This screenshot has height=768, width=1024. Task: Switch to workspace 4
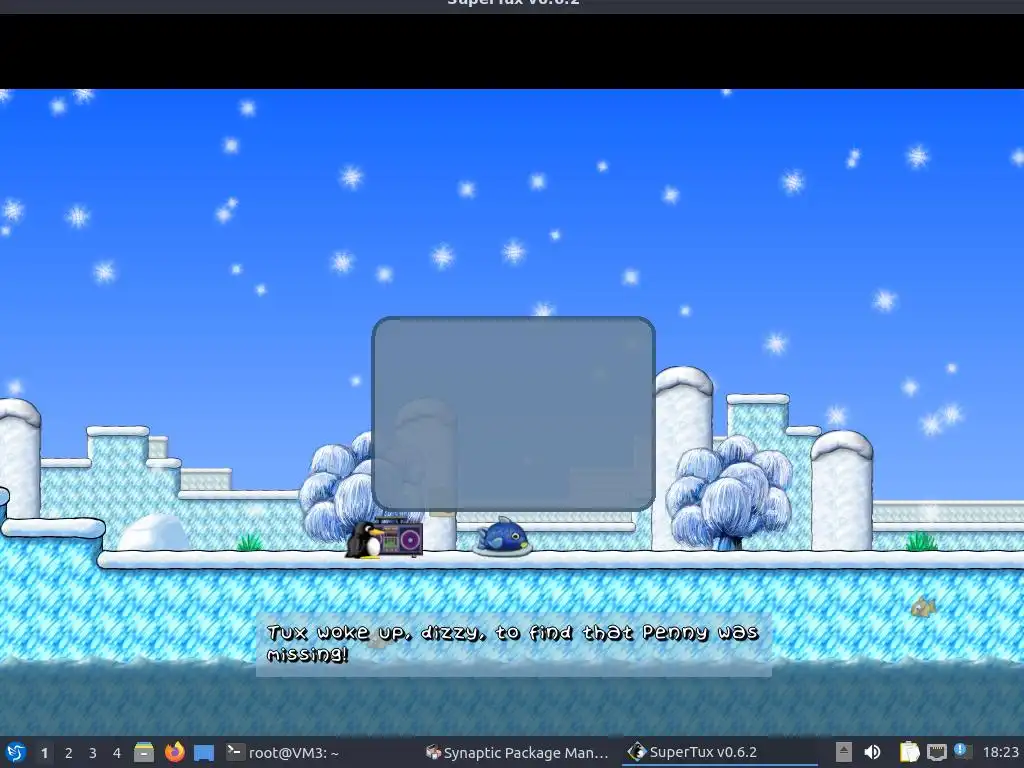click(117, 753)
